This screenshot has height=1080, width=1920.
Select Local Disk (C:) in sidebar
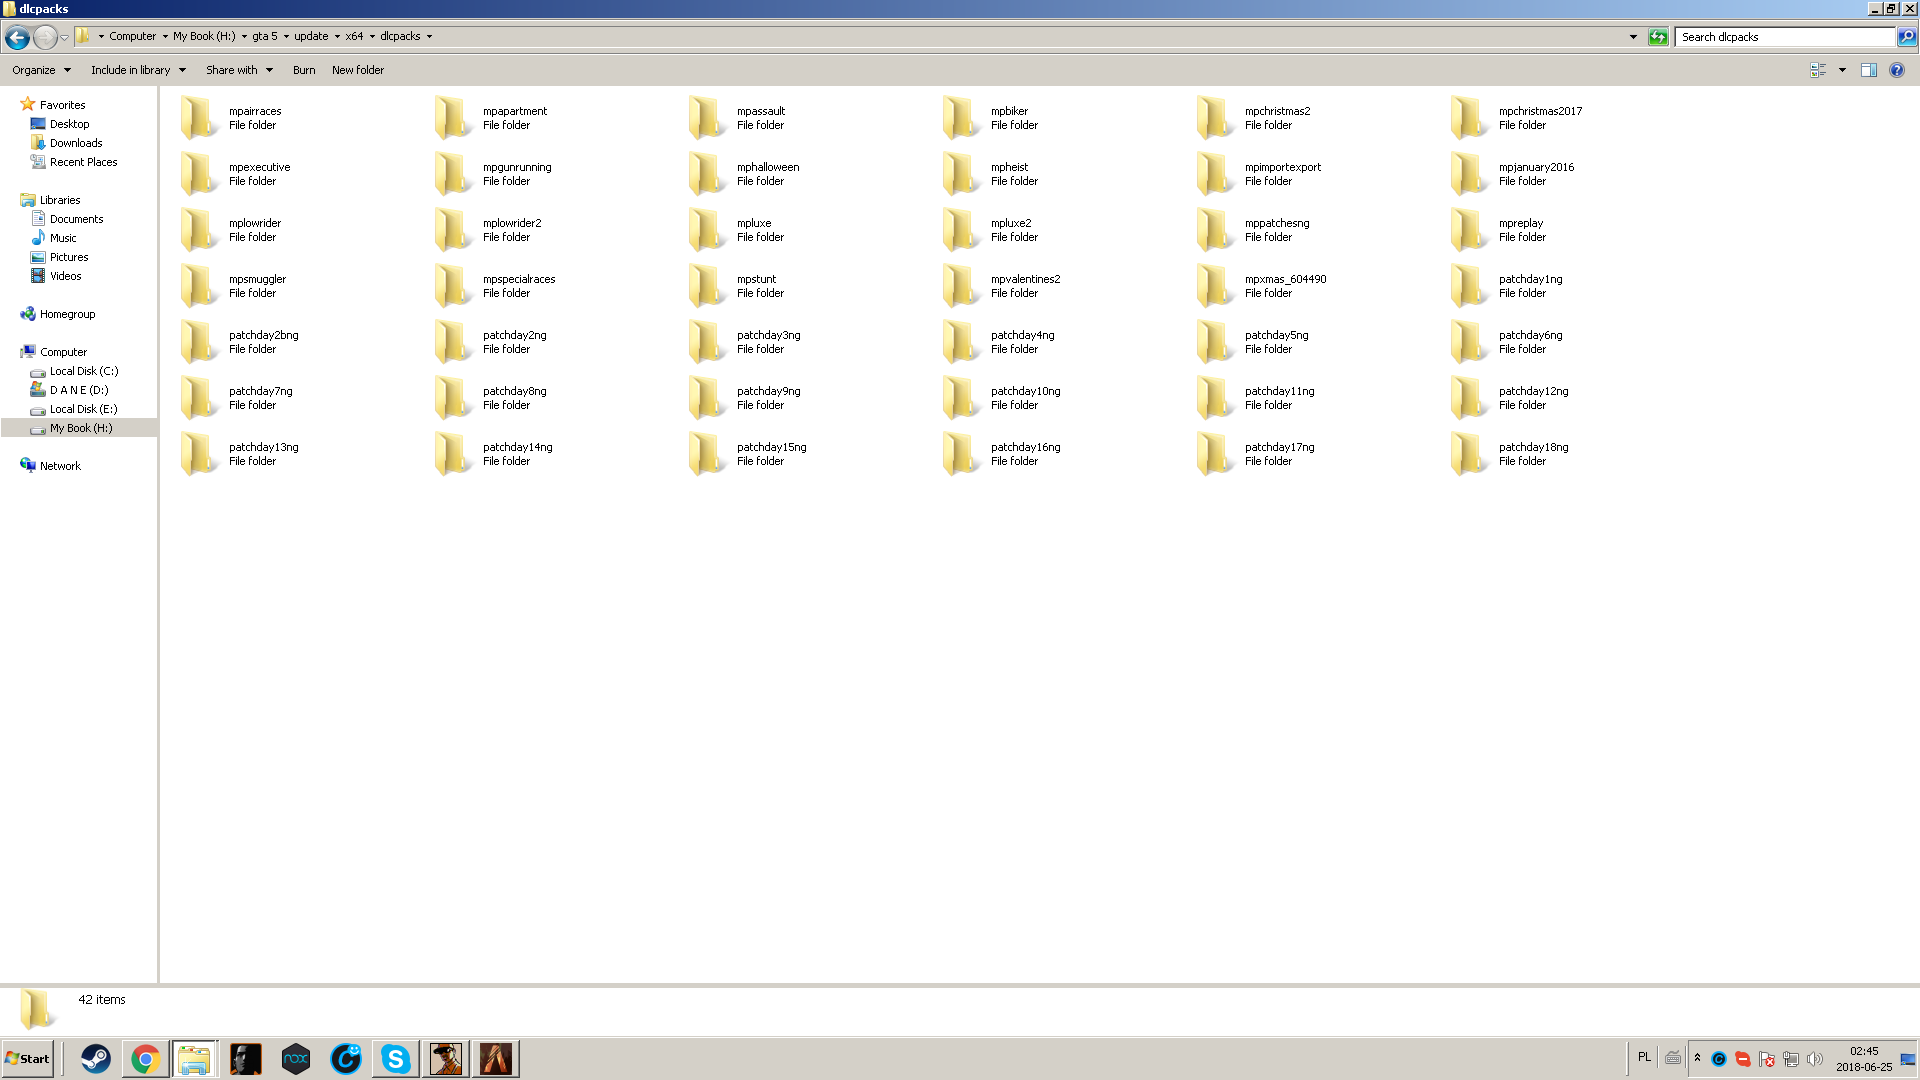click(84, 371)
